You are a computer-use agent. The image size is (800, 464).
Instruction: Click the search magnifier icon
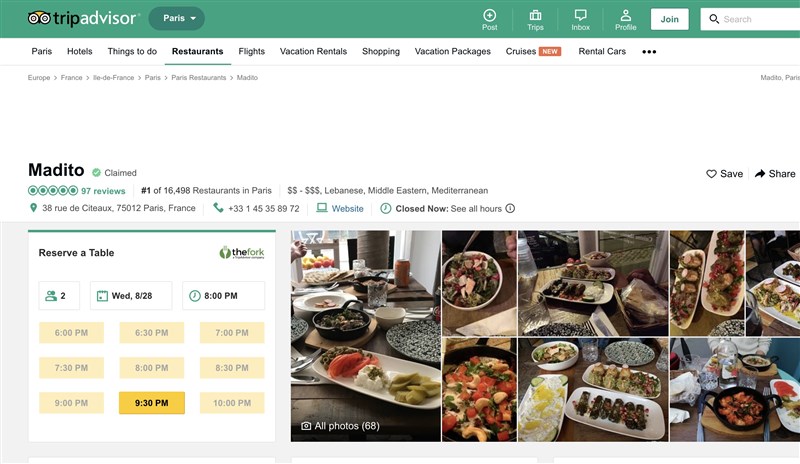[714, 19]
